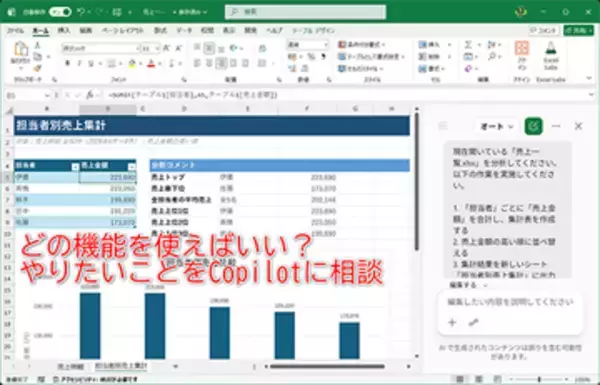
Task: Click the Cut scissors icon
Action: pos(38,46)
